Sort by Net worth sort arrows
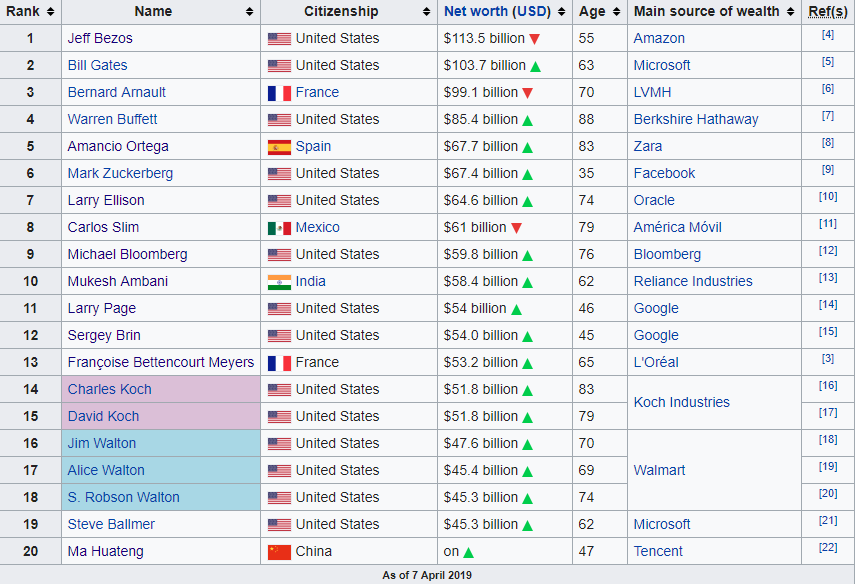This screenshot has width=858, height=584. [x=561, y=11]
